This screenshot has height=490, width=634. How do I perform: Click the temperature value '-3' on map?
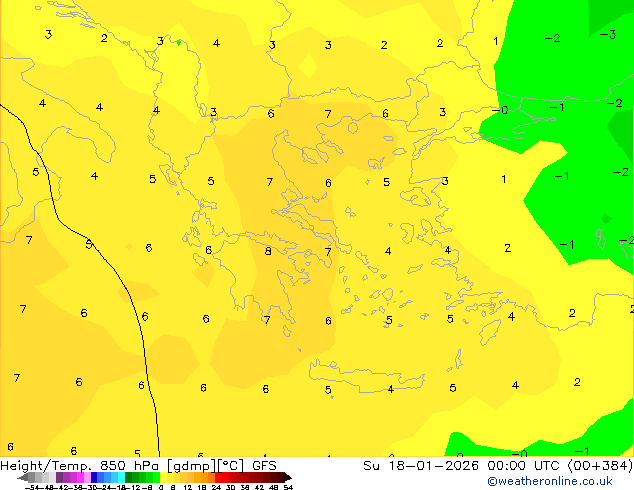[608, 35]
